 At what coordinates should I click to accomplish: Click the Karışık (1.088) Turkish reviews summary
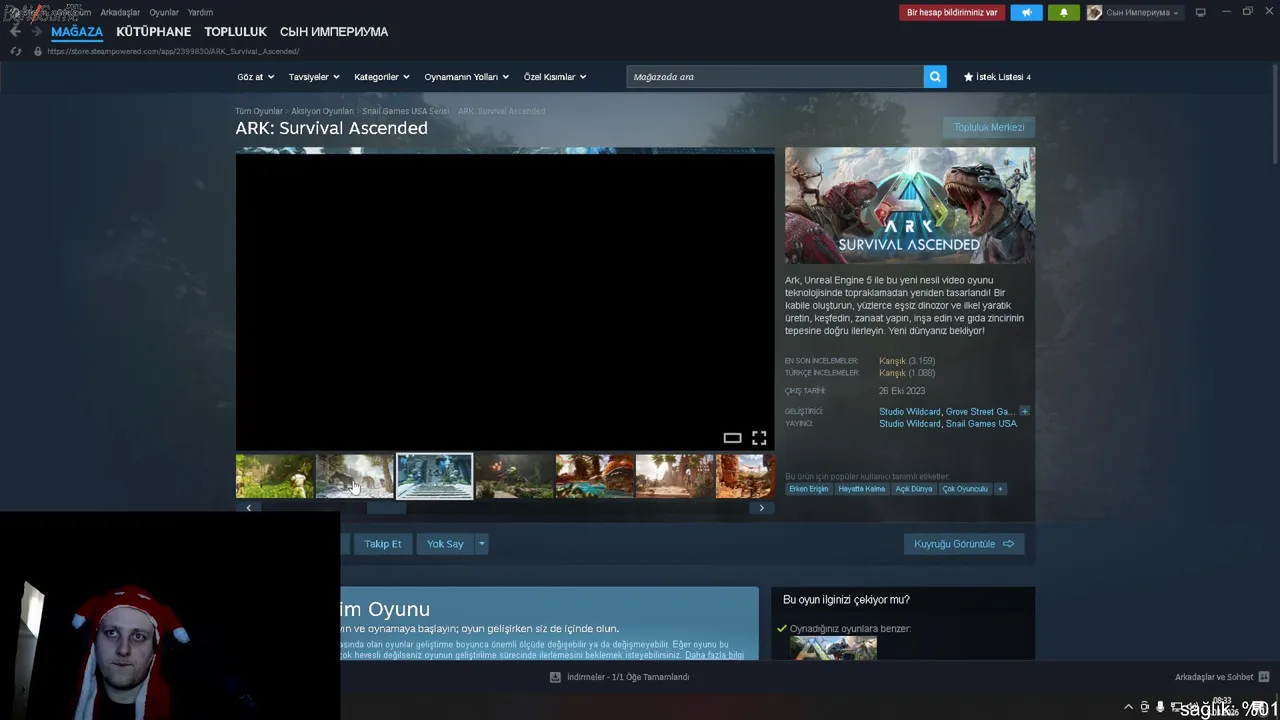[x=907, y=373]
